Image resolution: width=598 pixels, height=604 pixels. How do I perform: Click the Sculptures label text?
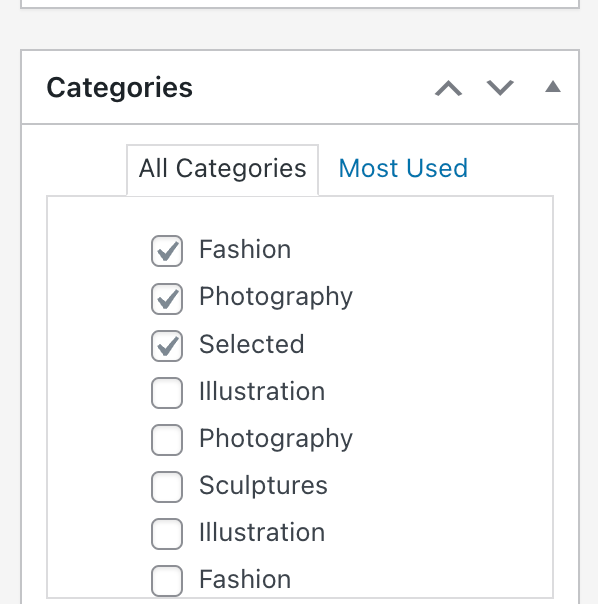263,485
